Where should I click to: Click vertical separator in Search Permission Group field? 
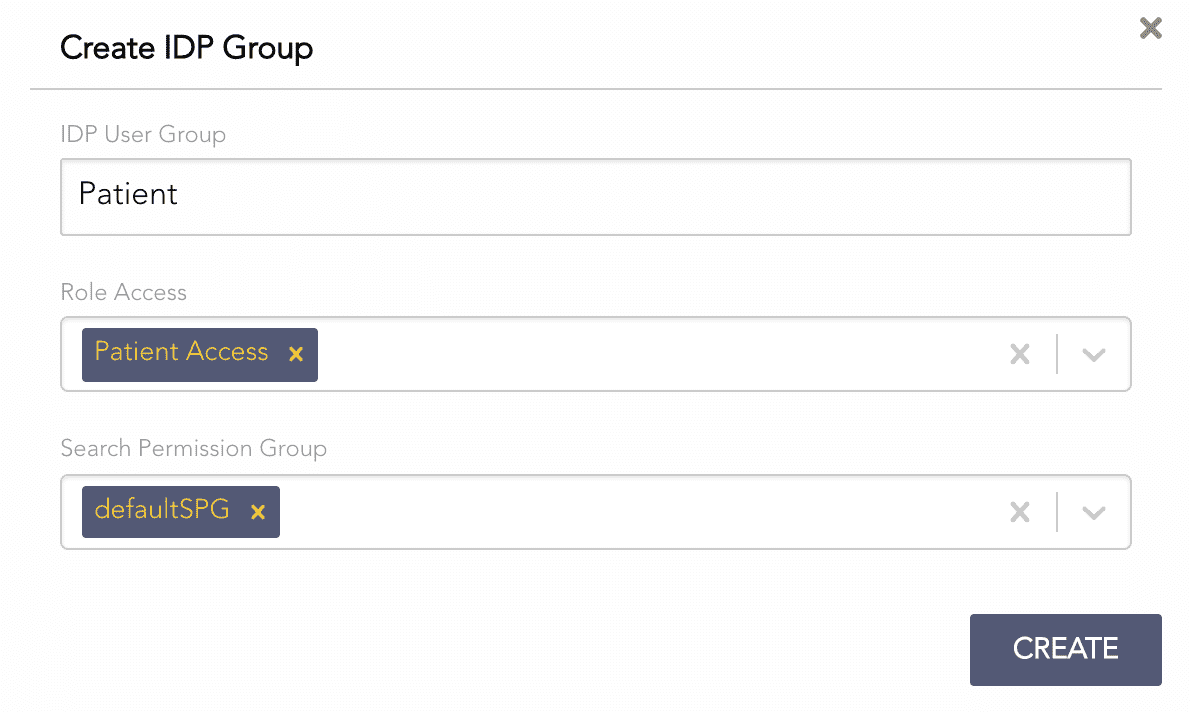click(1057, 512)
